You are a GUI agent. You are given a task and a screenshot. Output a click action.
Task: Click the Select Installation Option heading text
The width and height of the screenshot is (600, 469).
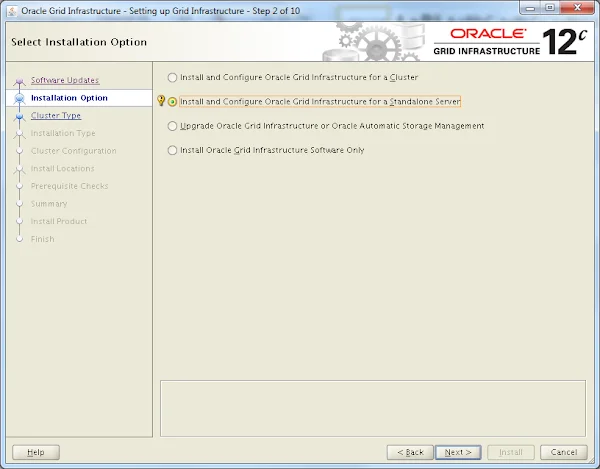(x=79, y=42)
